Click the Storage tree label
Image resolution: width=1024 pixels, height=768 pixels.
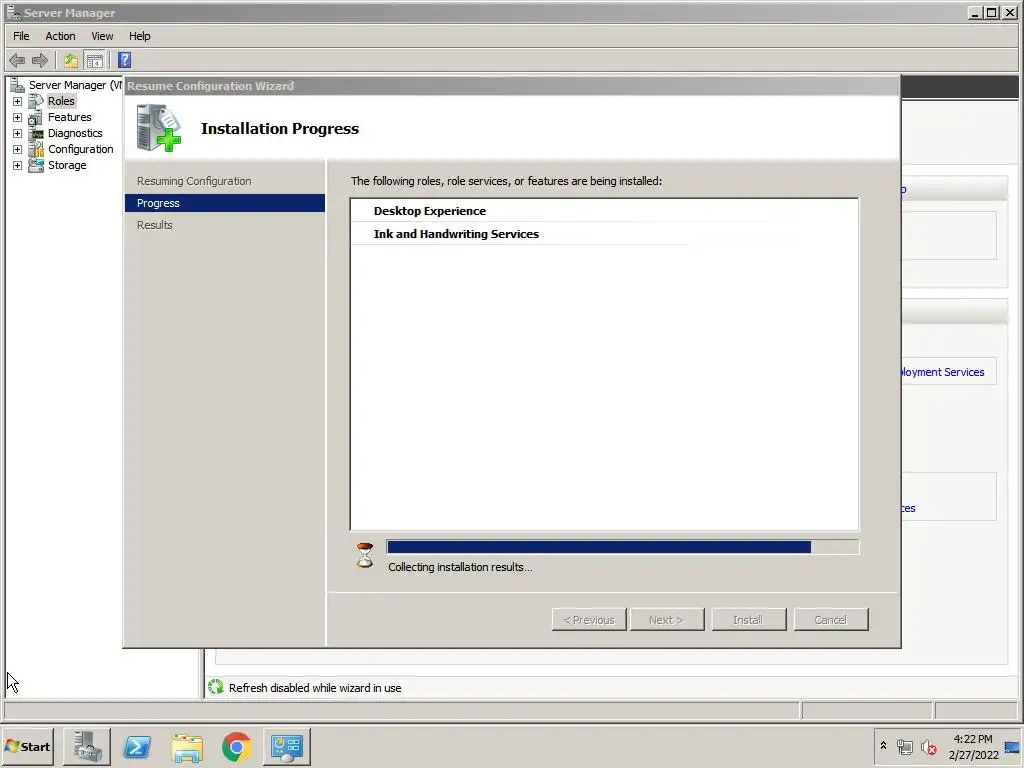point(67,165)
